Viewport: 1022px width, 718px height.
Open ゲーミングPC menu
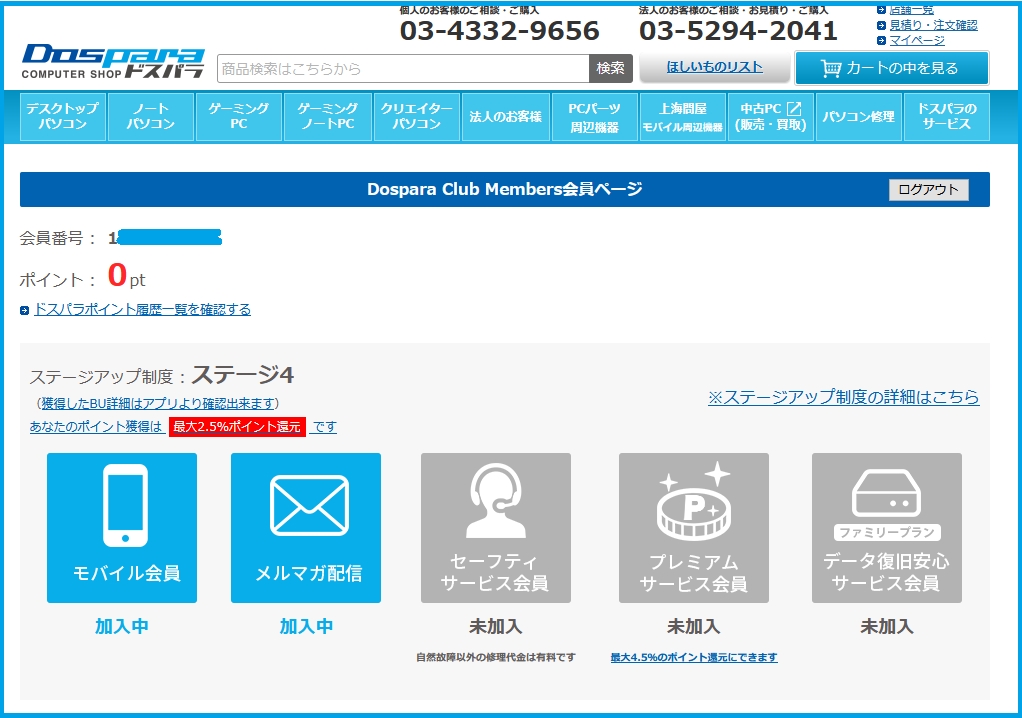pyautogui.click(x=239, y=117)
